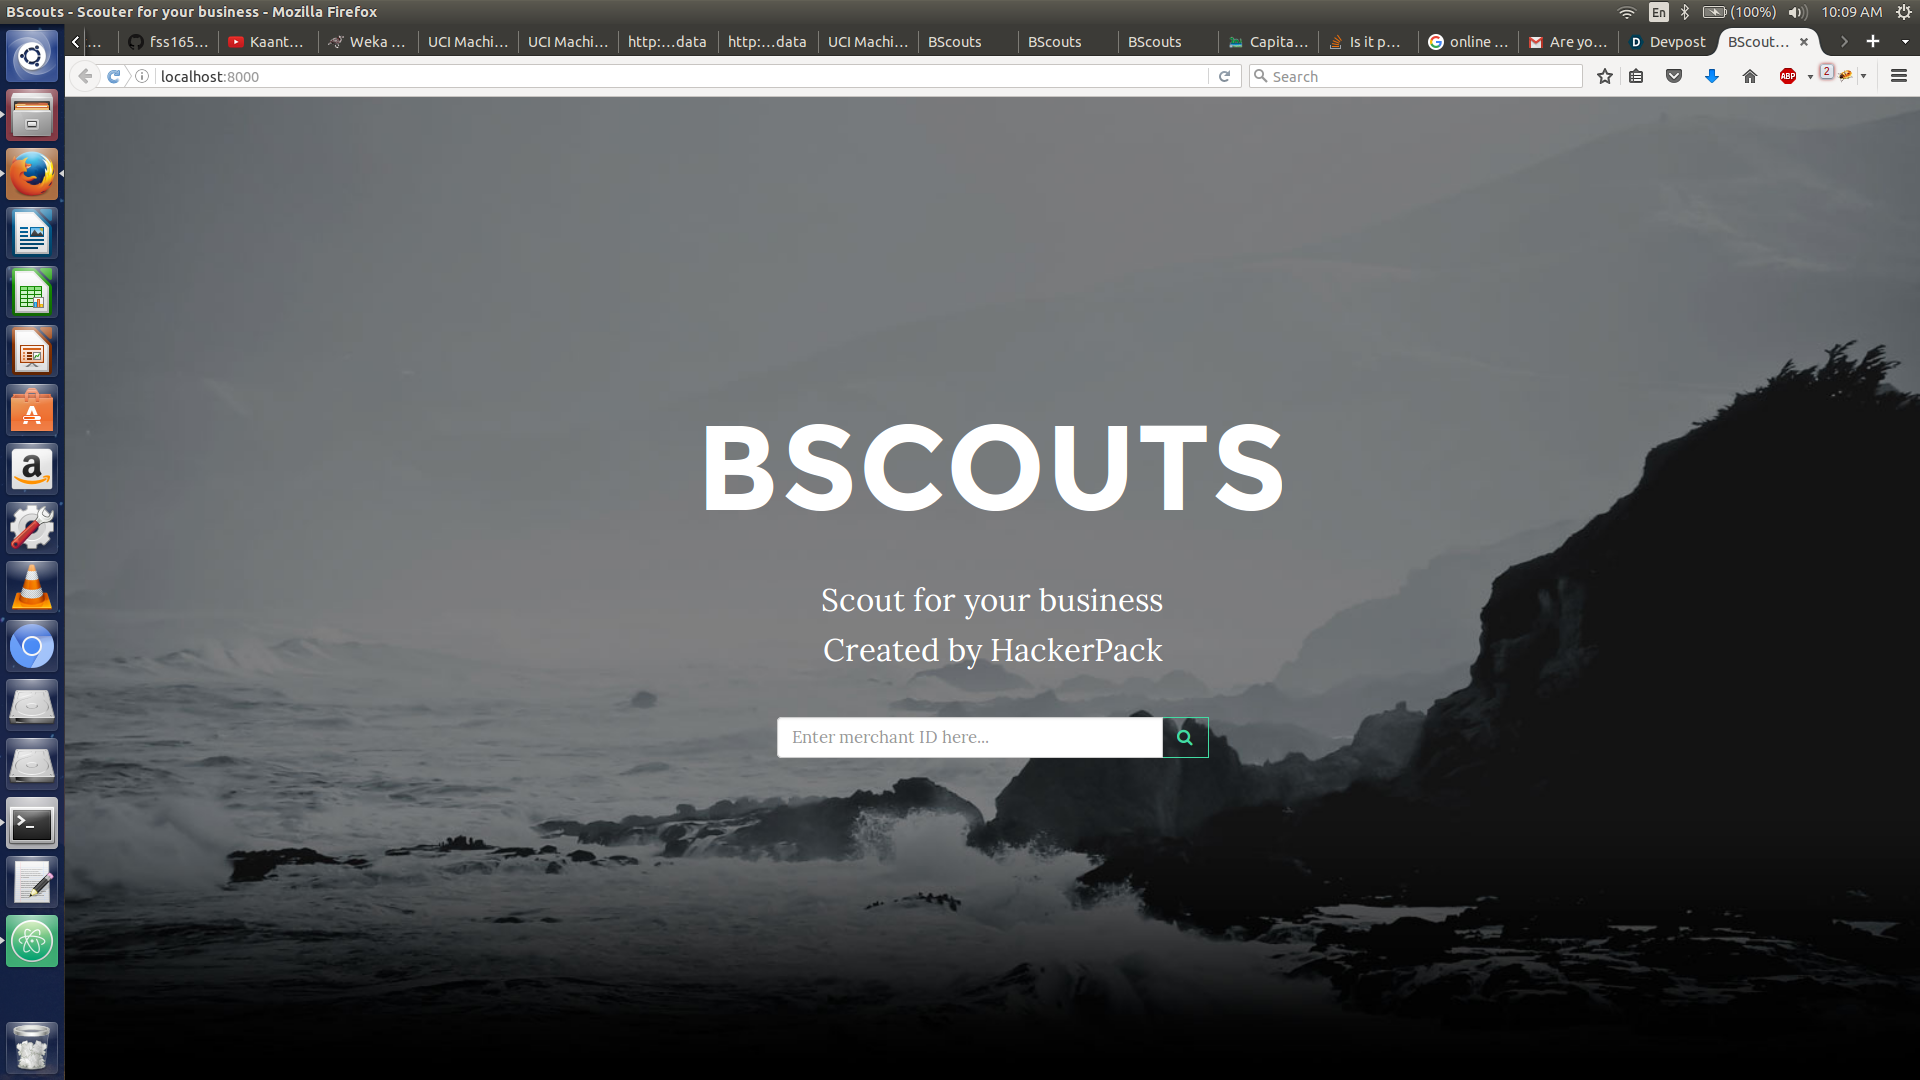Open a new tab with plus button

click(1873, 42)
